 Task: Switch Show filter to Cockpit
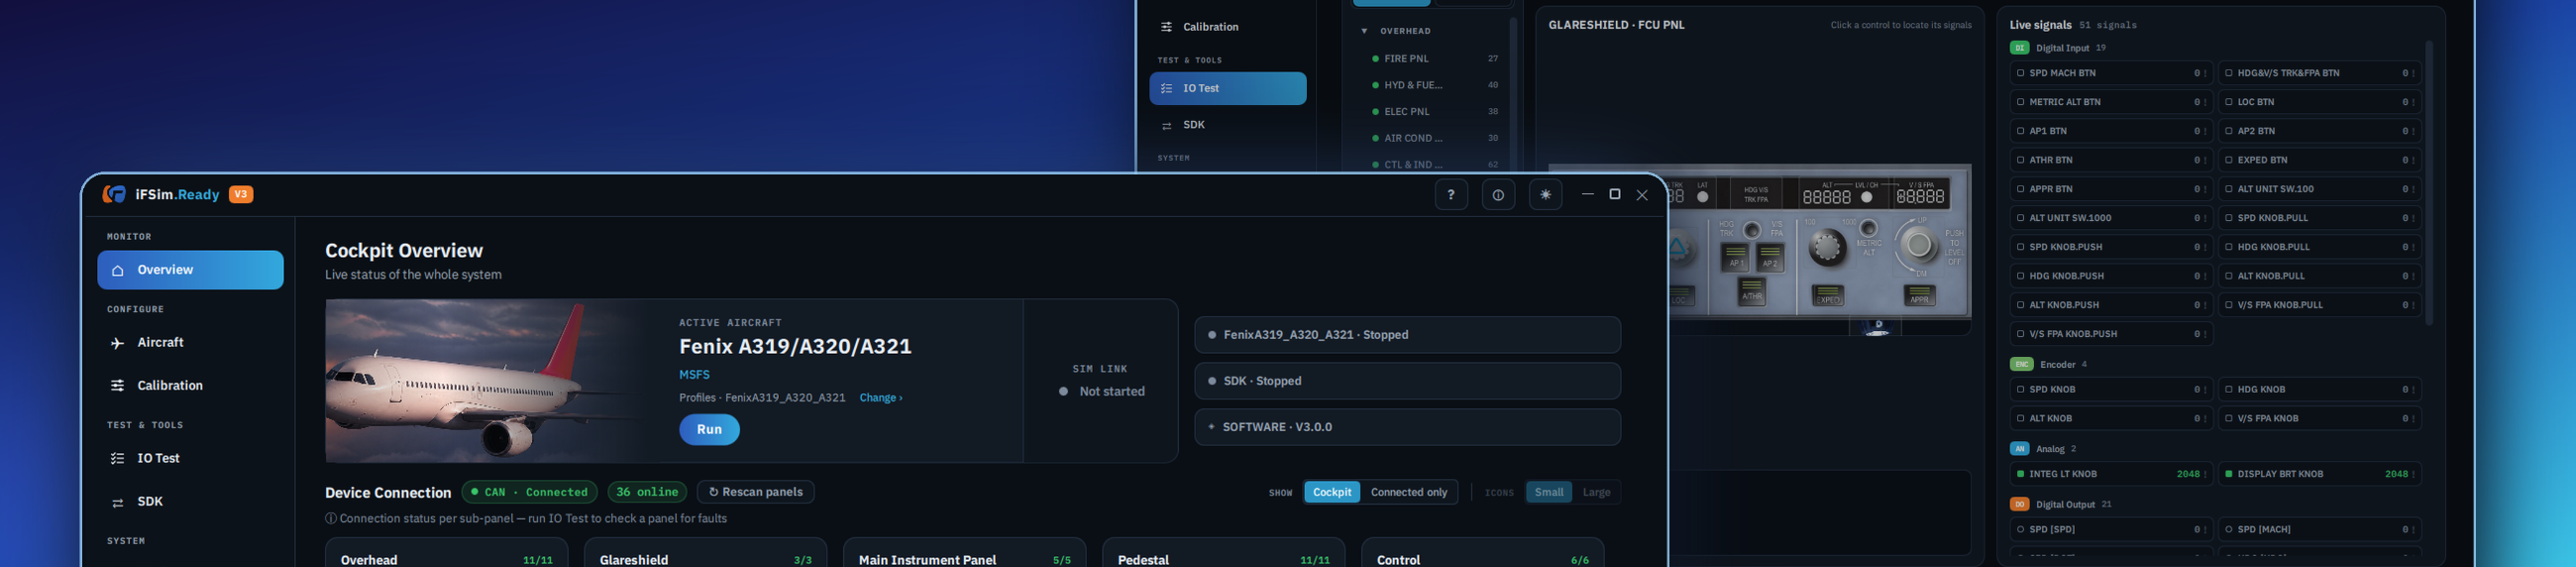coord(1332,492)
